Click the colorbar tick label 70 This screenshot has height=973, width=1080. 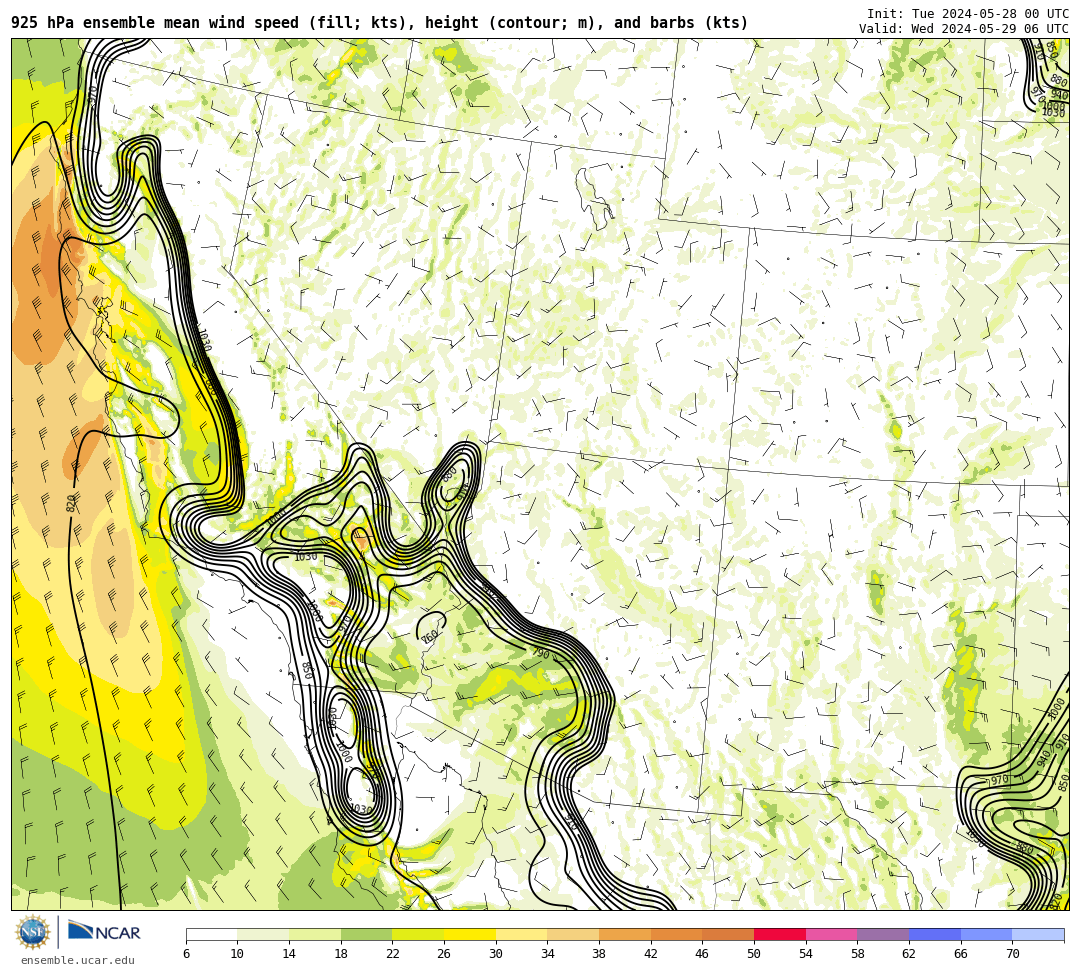1012,954
